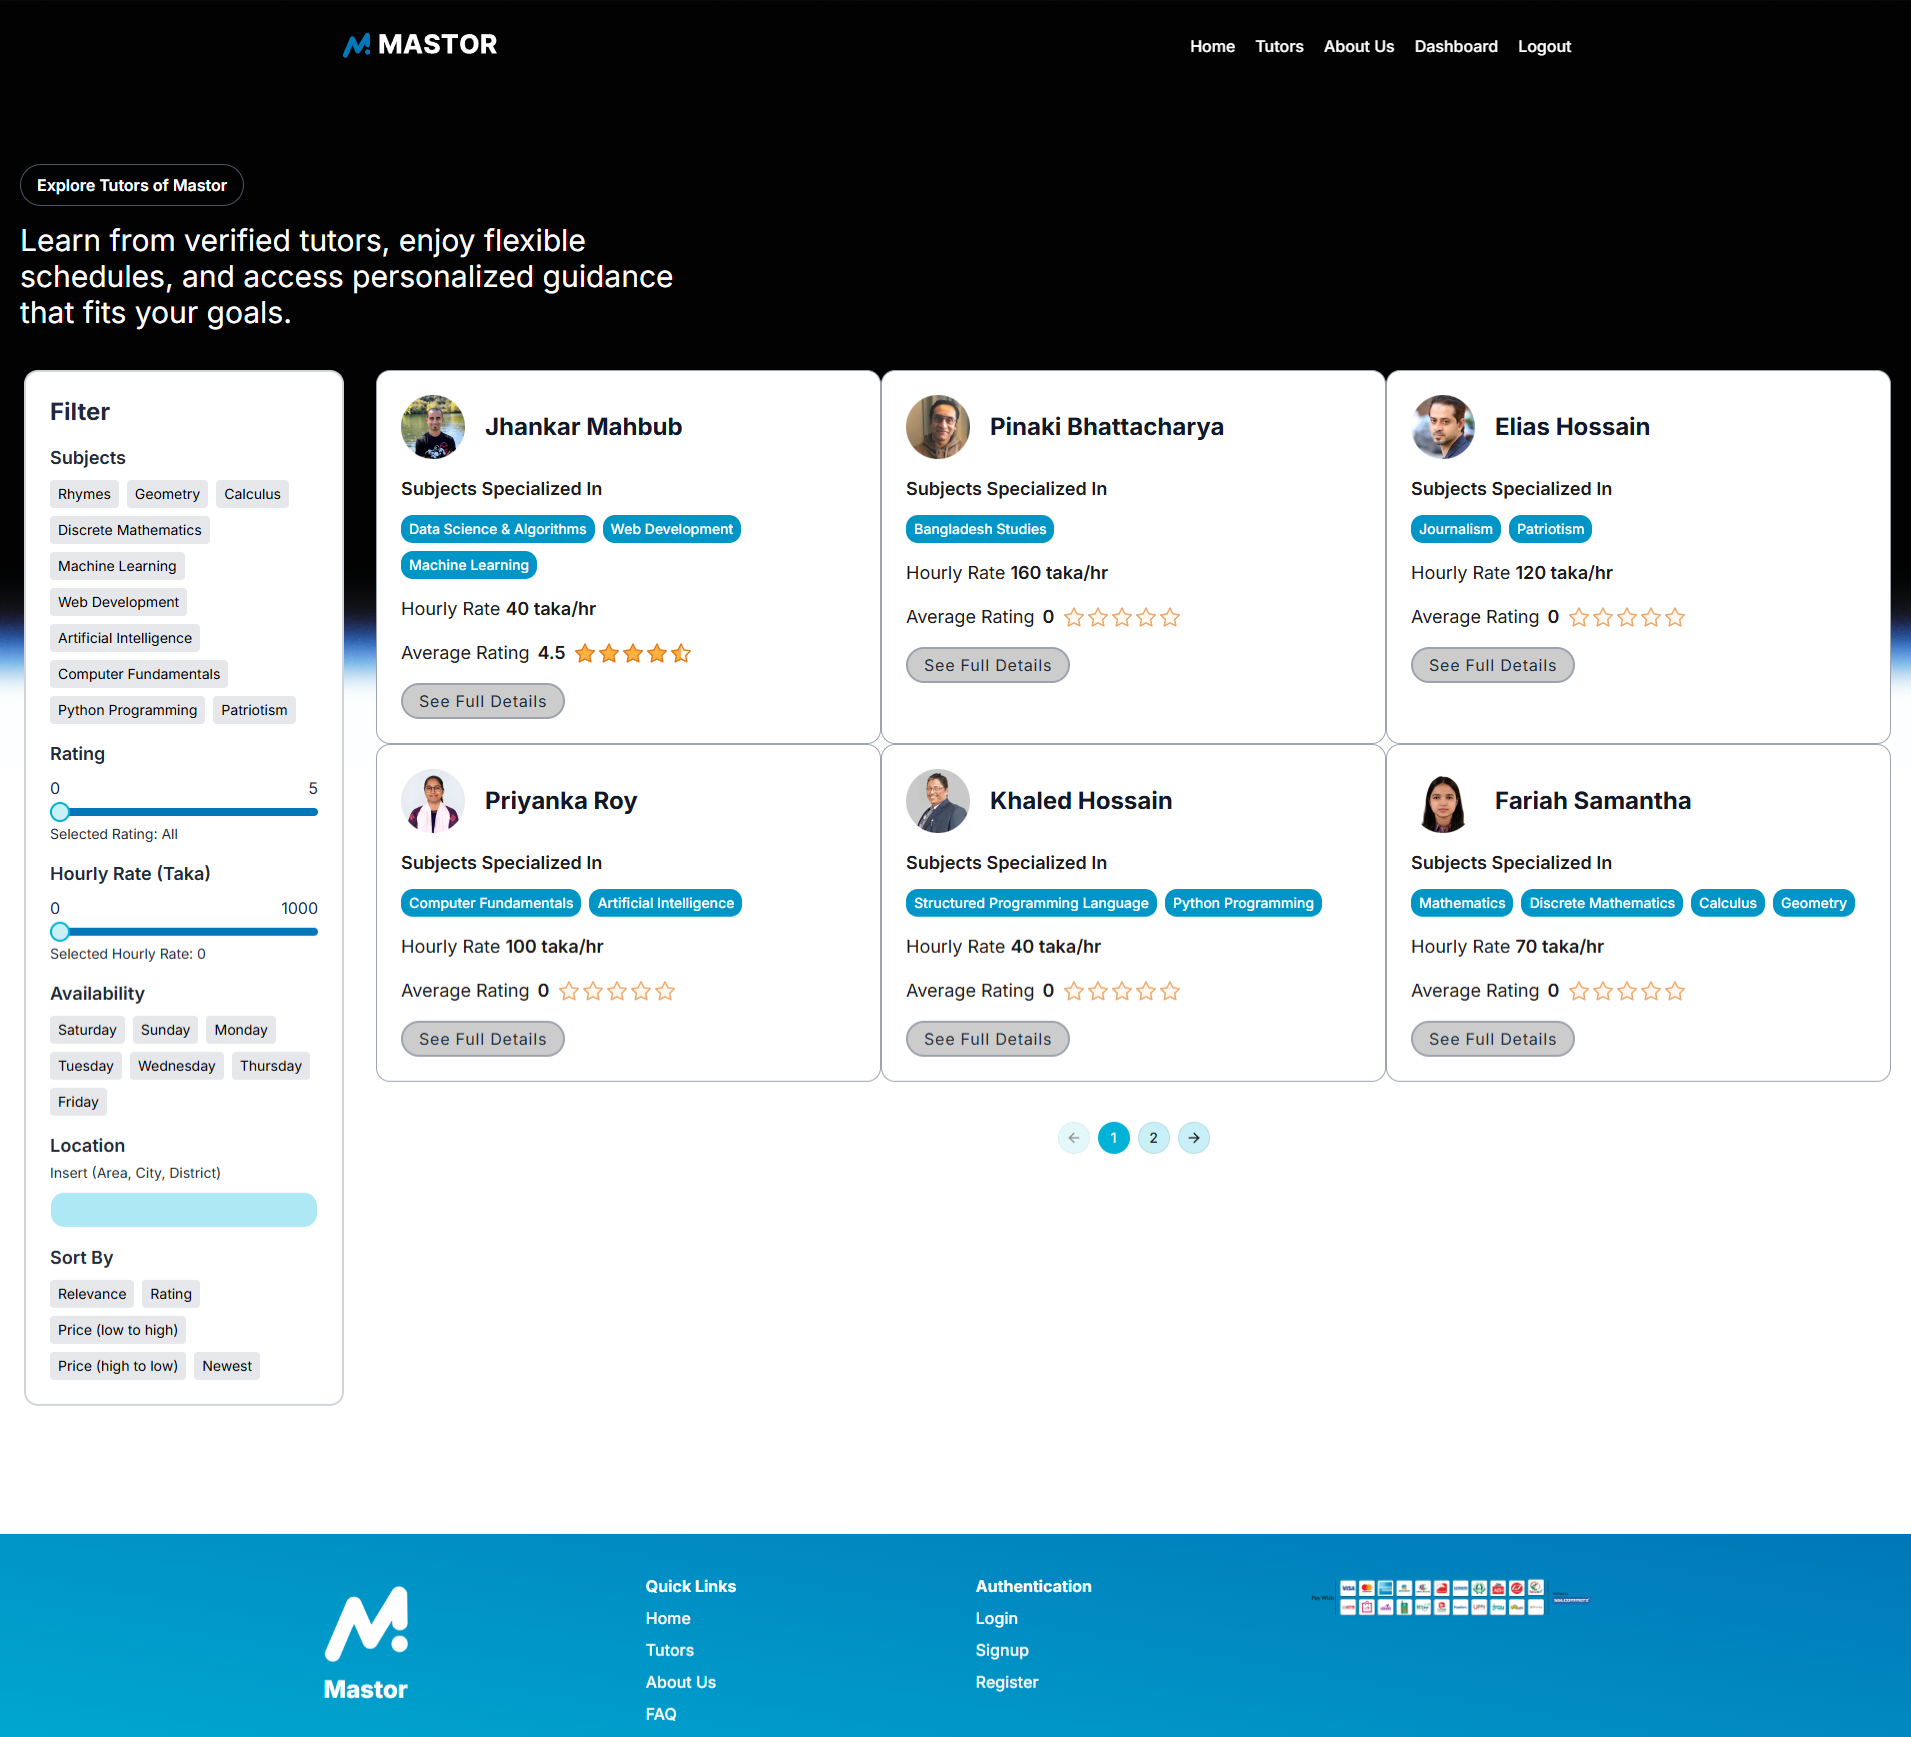Click Khaled Hossain's avatar picture

[937, 801]
